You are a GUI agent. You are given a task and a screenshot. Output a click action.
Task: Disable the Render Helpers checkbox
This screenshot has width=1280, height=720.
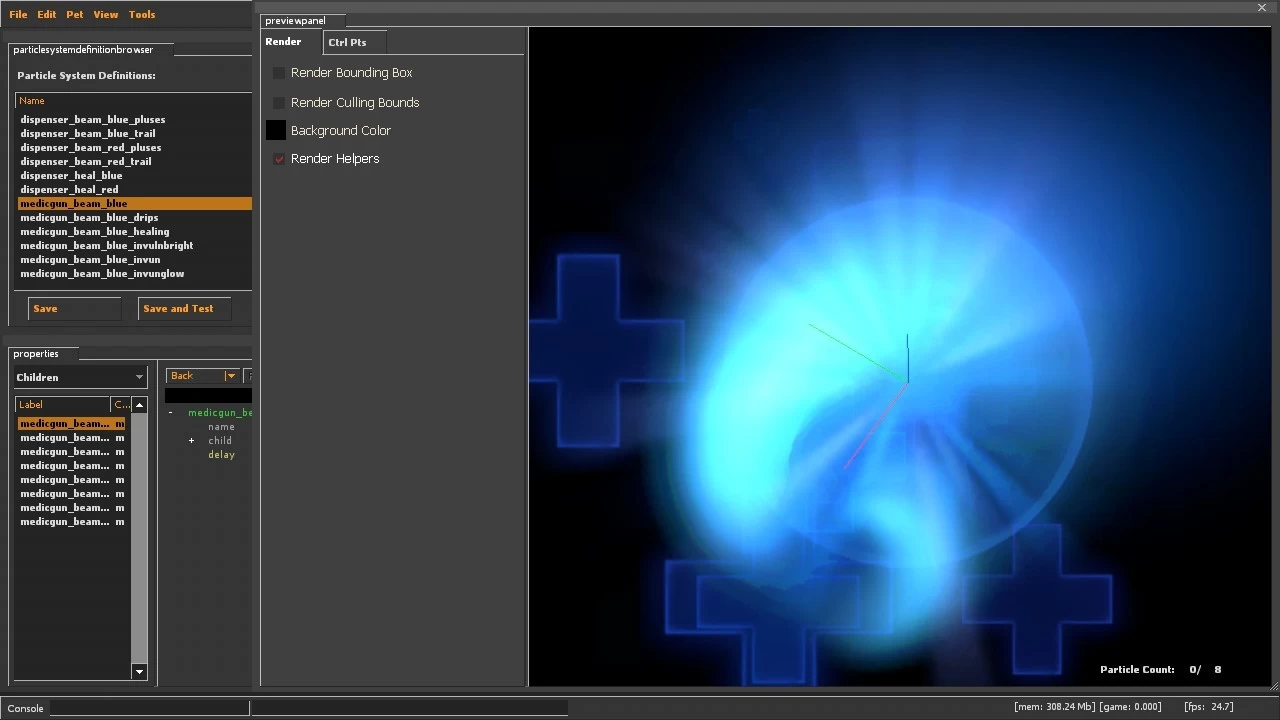click(x=279, y=159)
